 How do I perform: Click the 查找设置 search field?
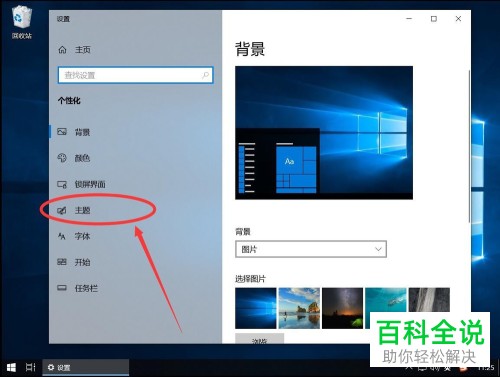click(135, 75)
